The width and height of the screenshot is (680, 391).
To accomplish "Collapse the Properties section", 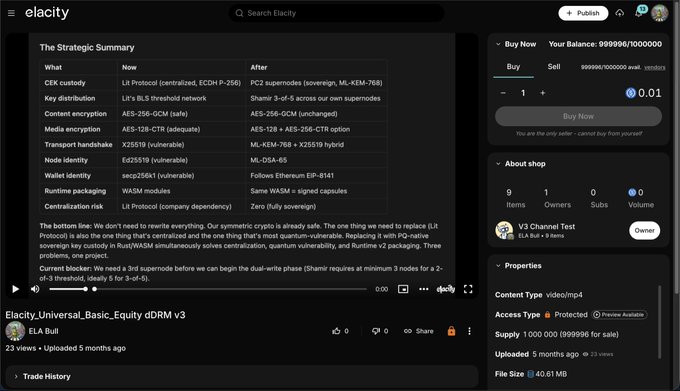I will click(x=498, y=266).
